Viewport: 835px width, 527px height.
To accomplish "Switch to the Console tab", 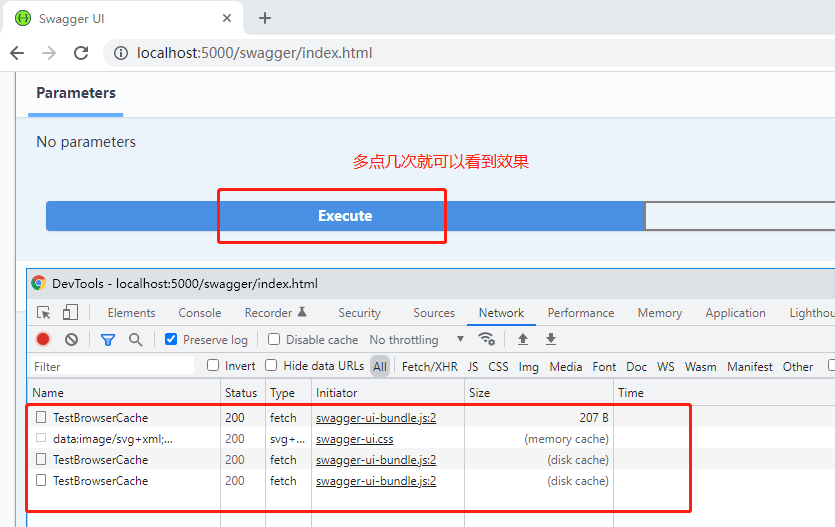I will [x=200, y=313].
